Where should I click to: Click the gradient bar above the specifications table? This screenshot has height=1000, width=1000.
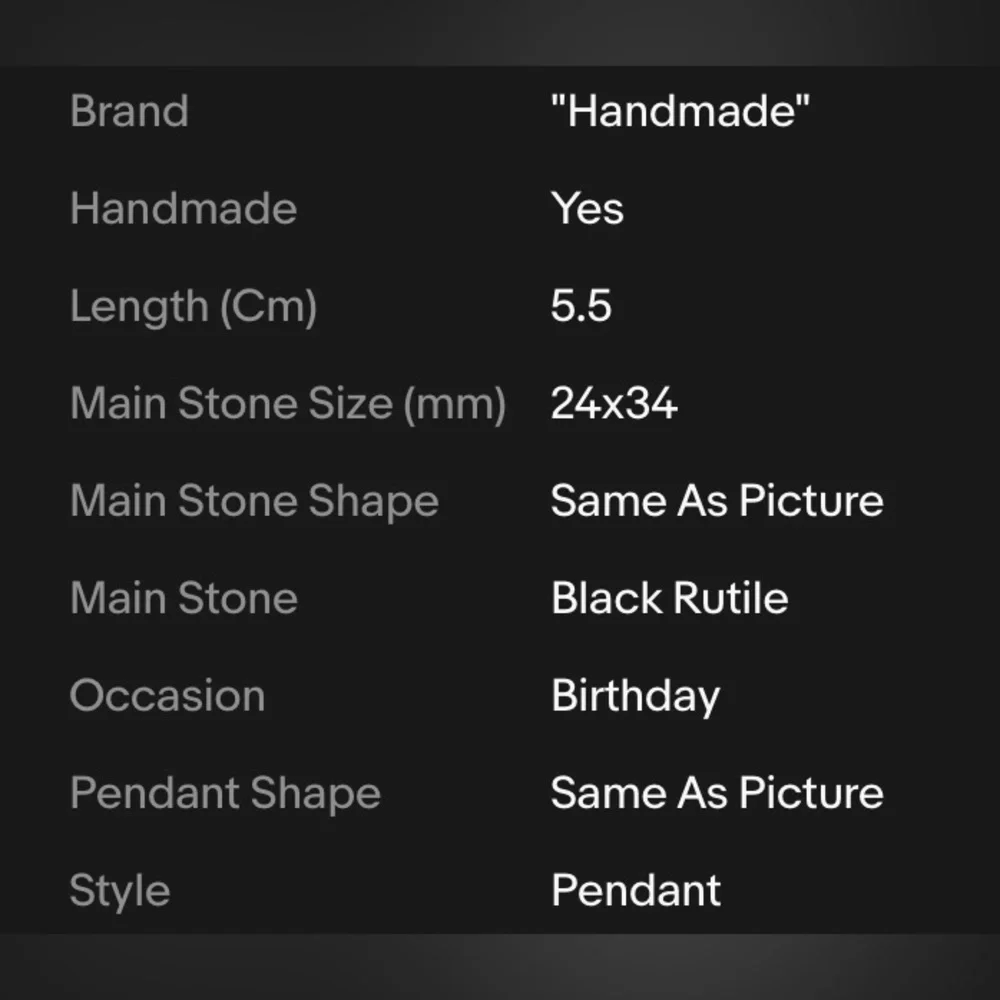(500, 32)
